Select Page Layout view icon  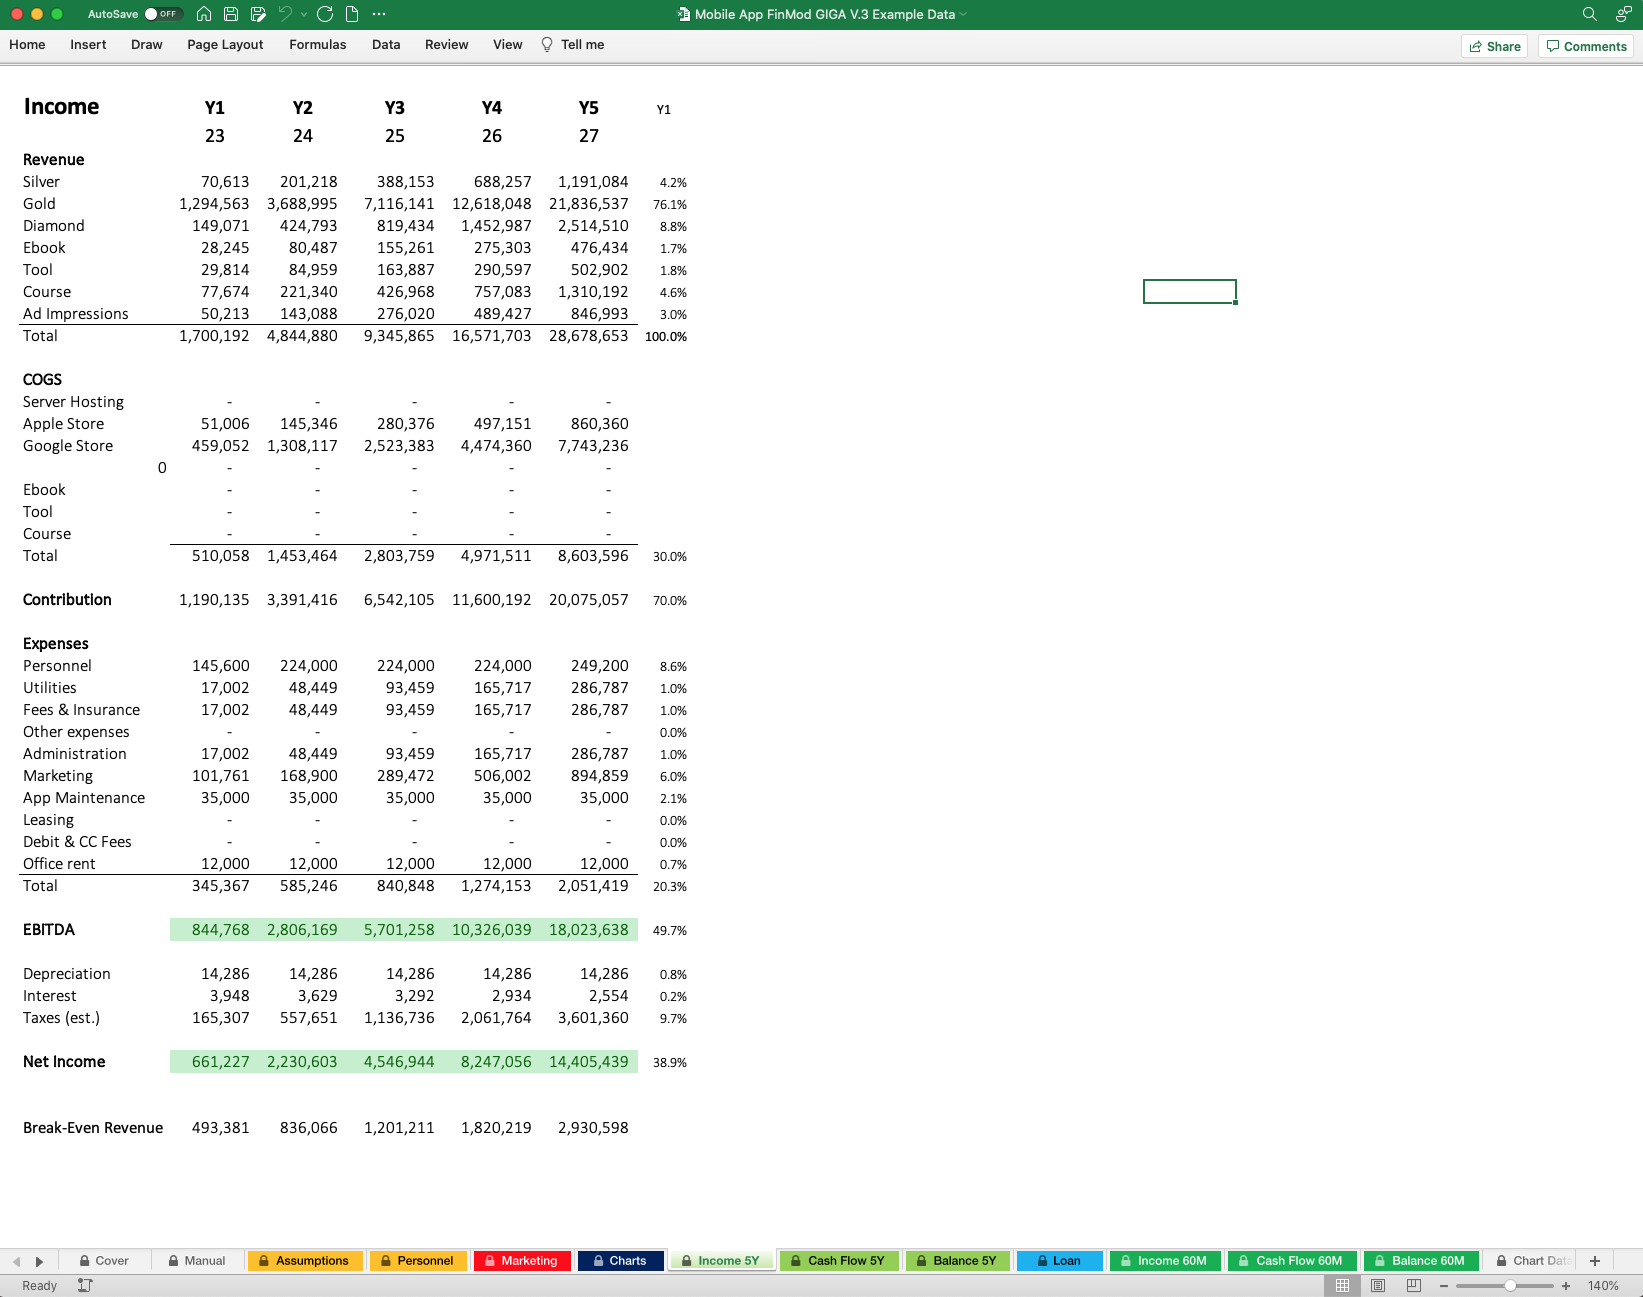click(x=1378, y=1285)
